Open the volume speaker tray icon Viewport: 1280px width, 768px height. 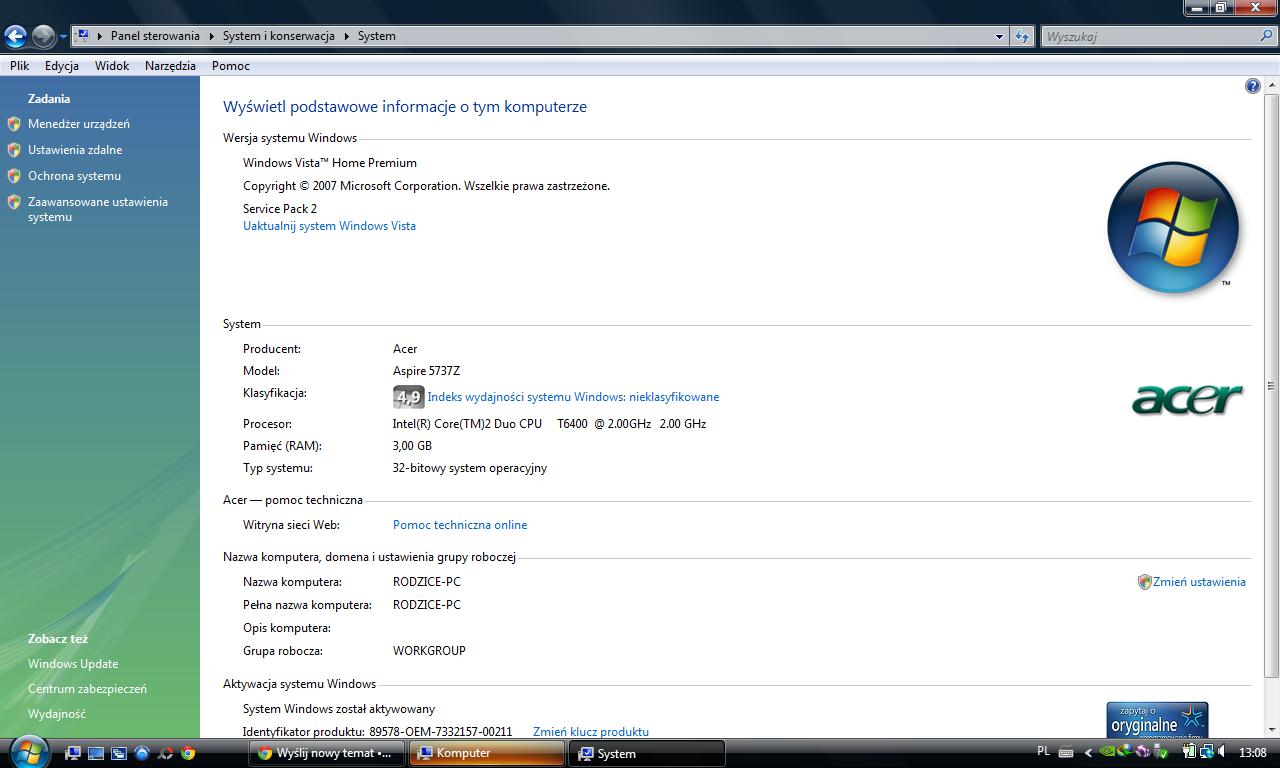pyautogui.click(x=1223, y=752)
